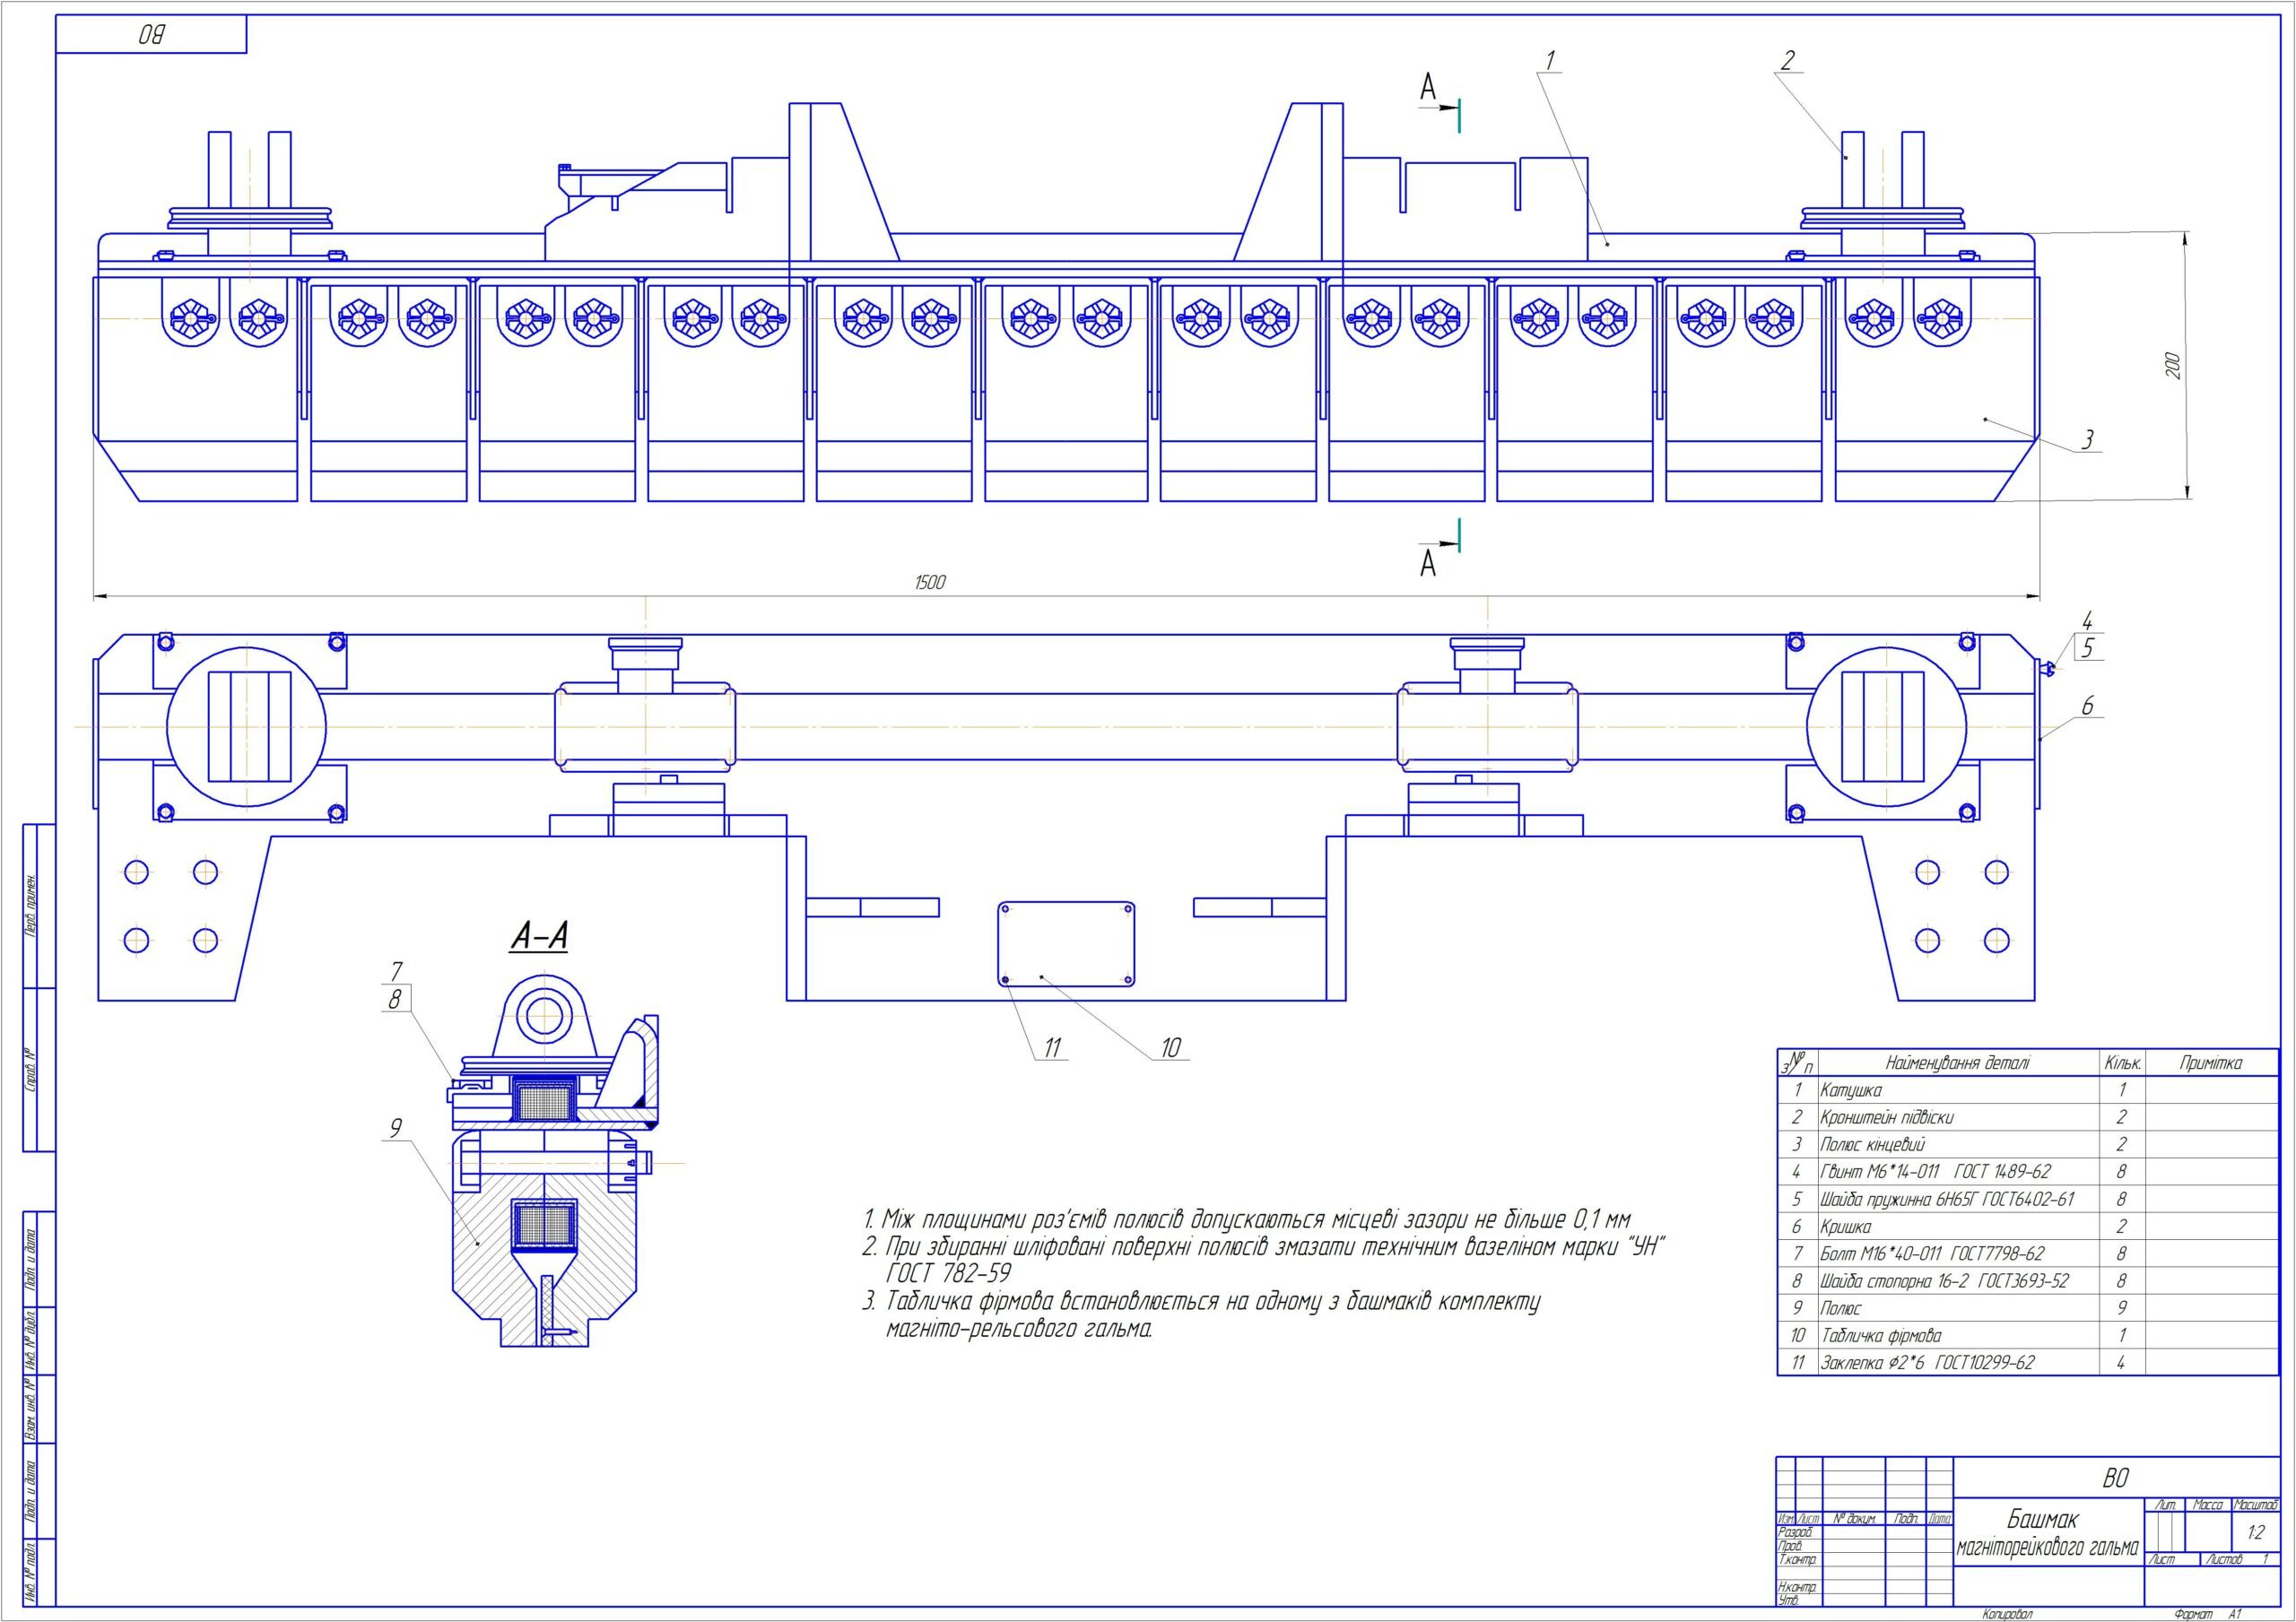Click technical note 1 about gaps
This screenshot has width=2296, height=1622.
[1246, 1220]
